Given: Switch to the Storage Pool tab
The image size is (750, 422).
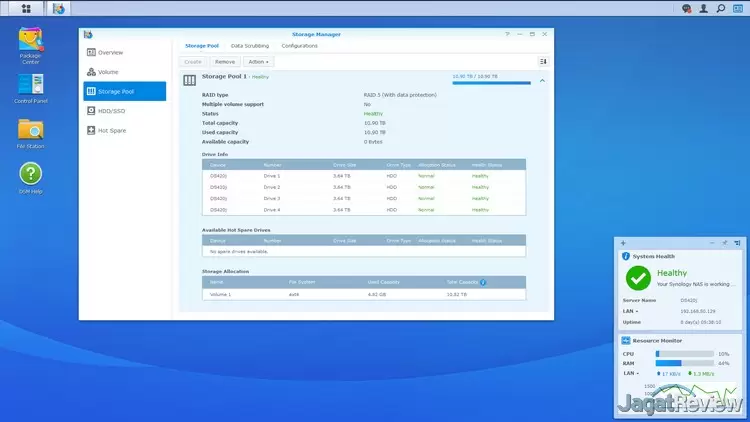Looking at the screenshot, I should (202, 46).
